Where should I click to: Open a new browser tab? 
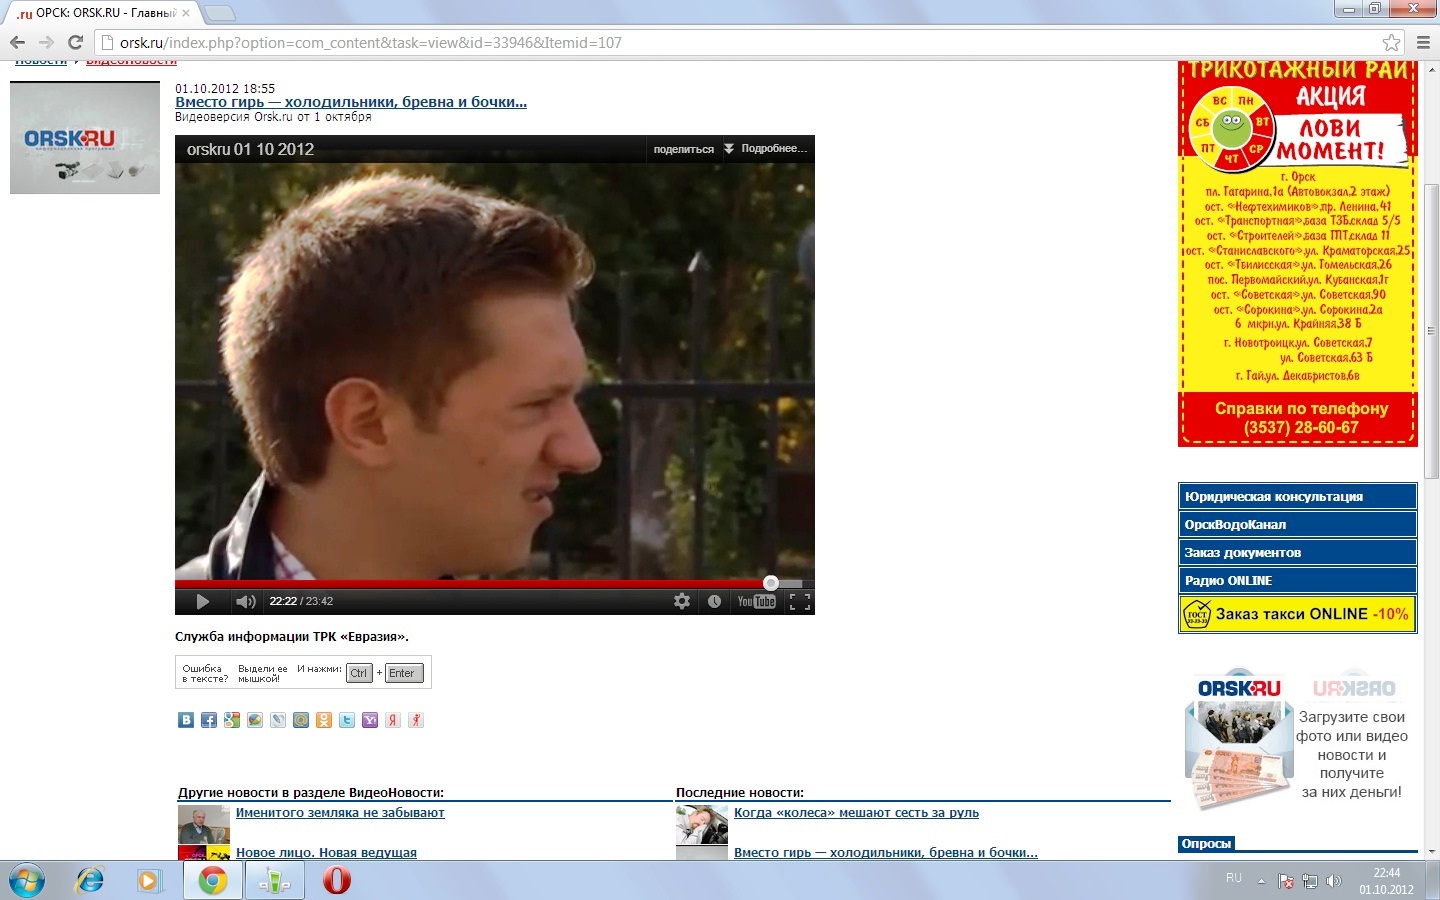coord(219,13)
